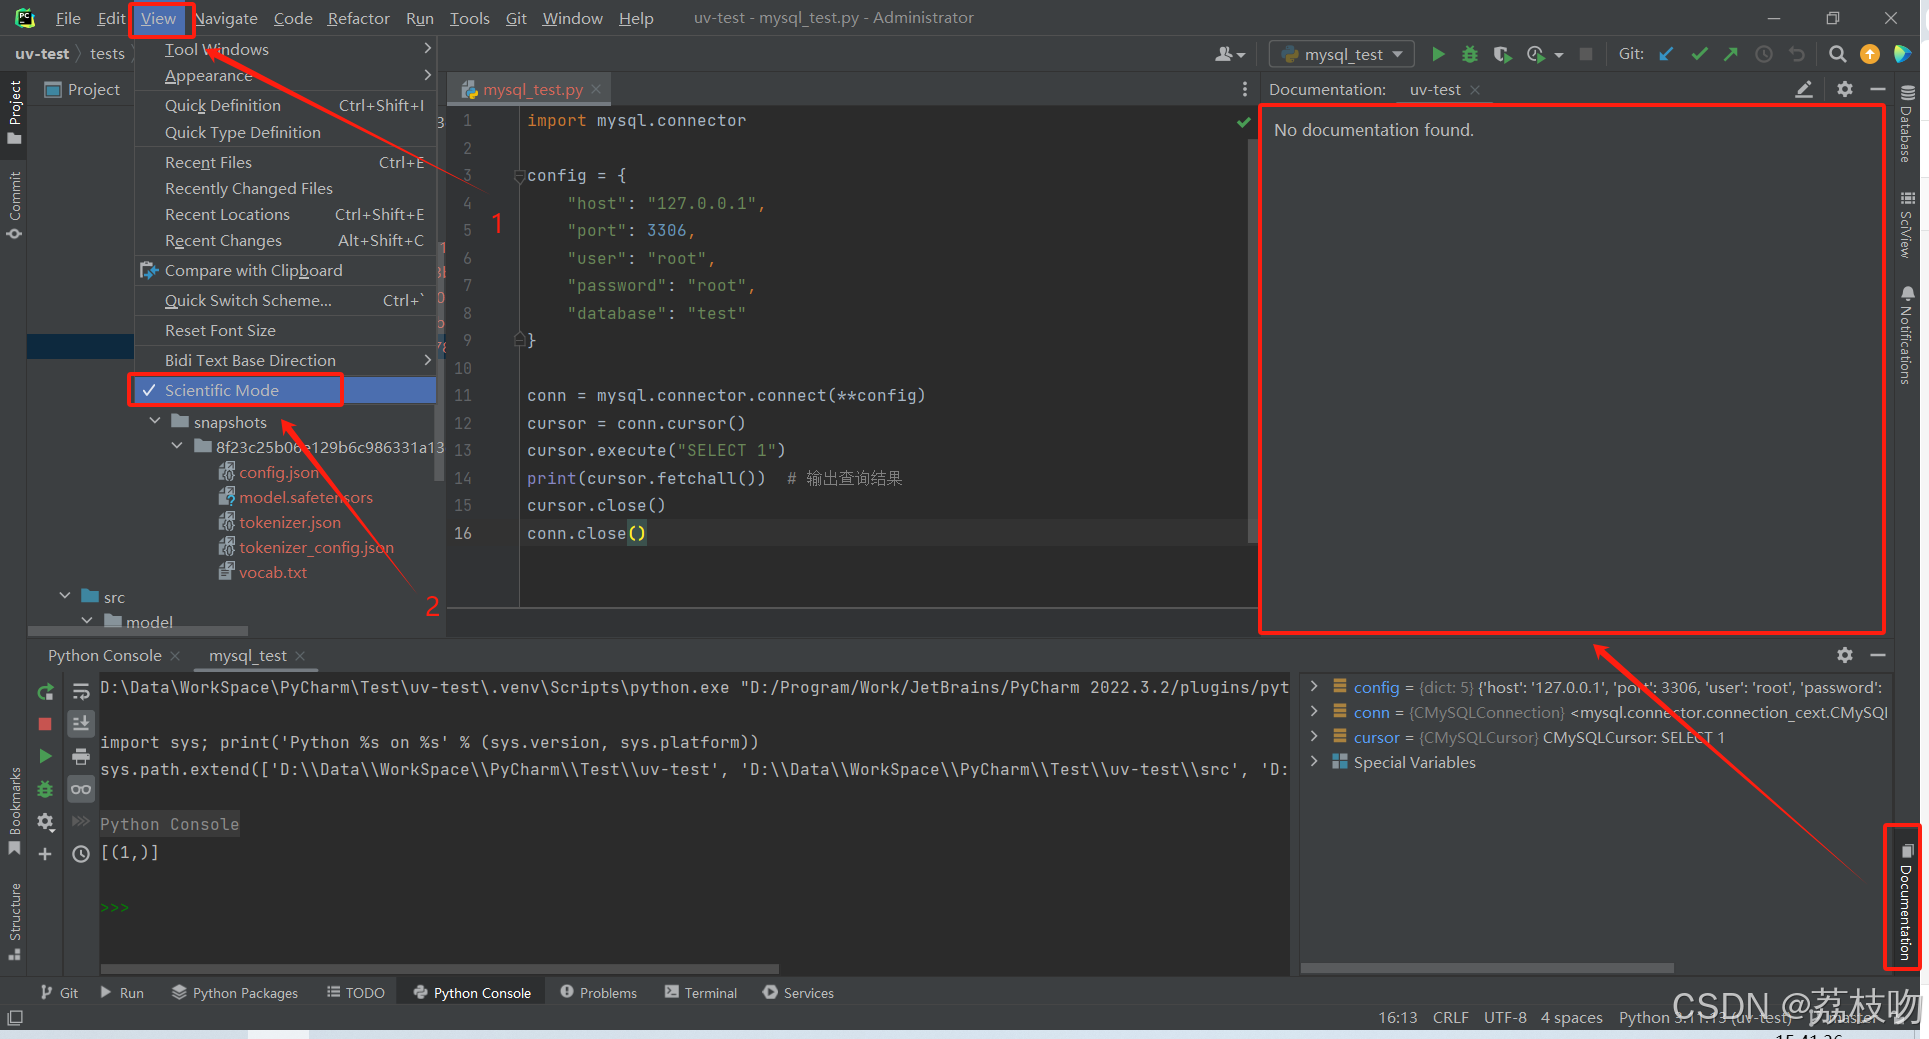
Task: Choose Compare with Clipboard
Action: [x=286, y=270]
